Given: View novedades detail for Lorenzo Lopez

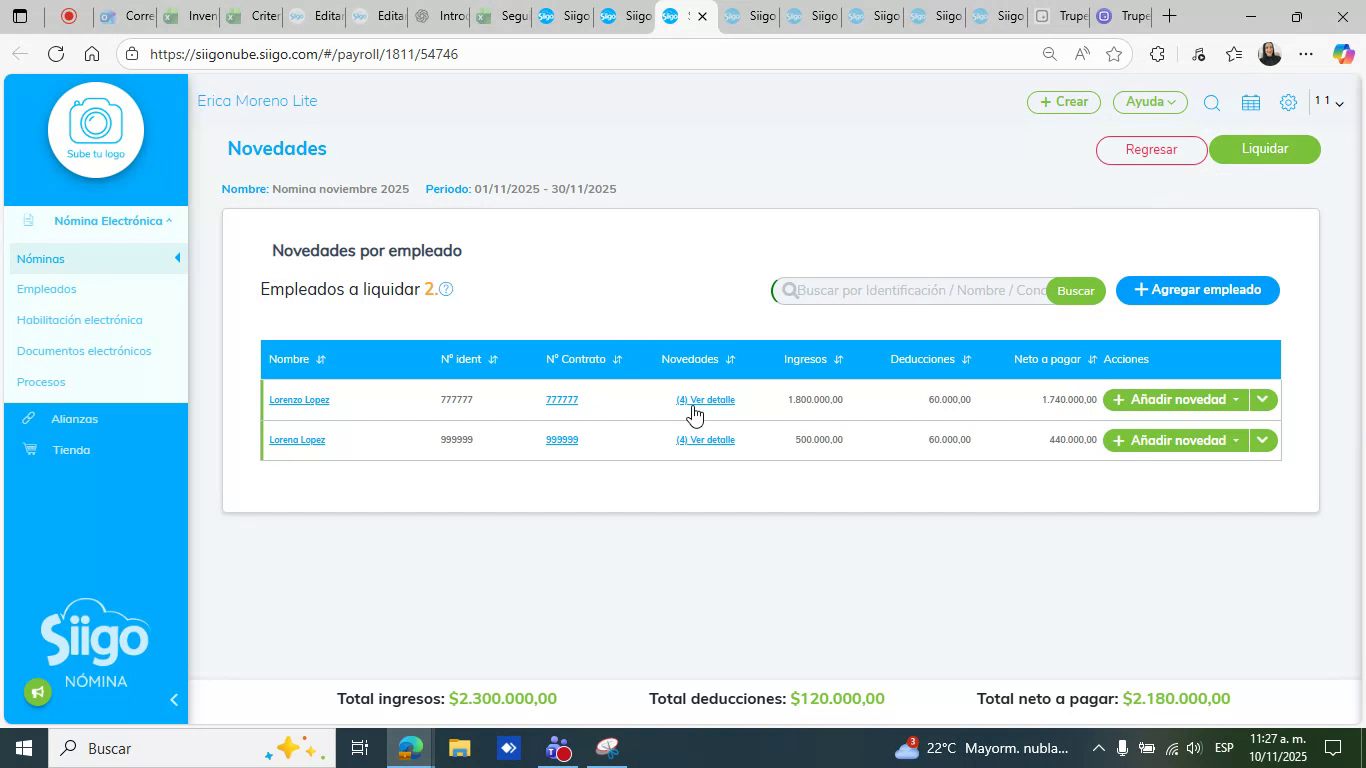Looking at the screenshot, I should [x=705, y=400].
